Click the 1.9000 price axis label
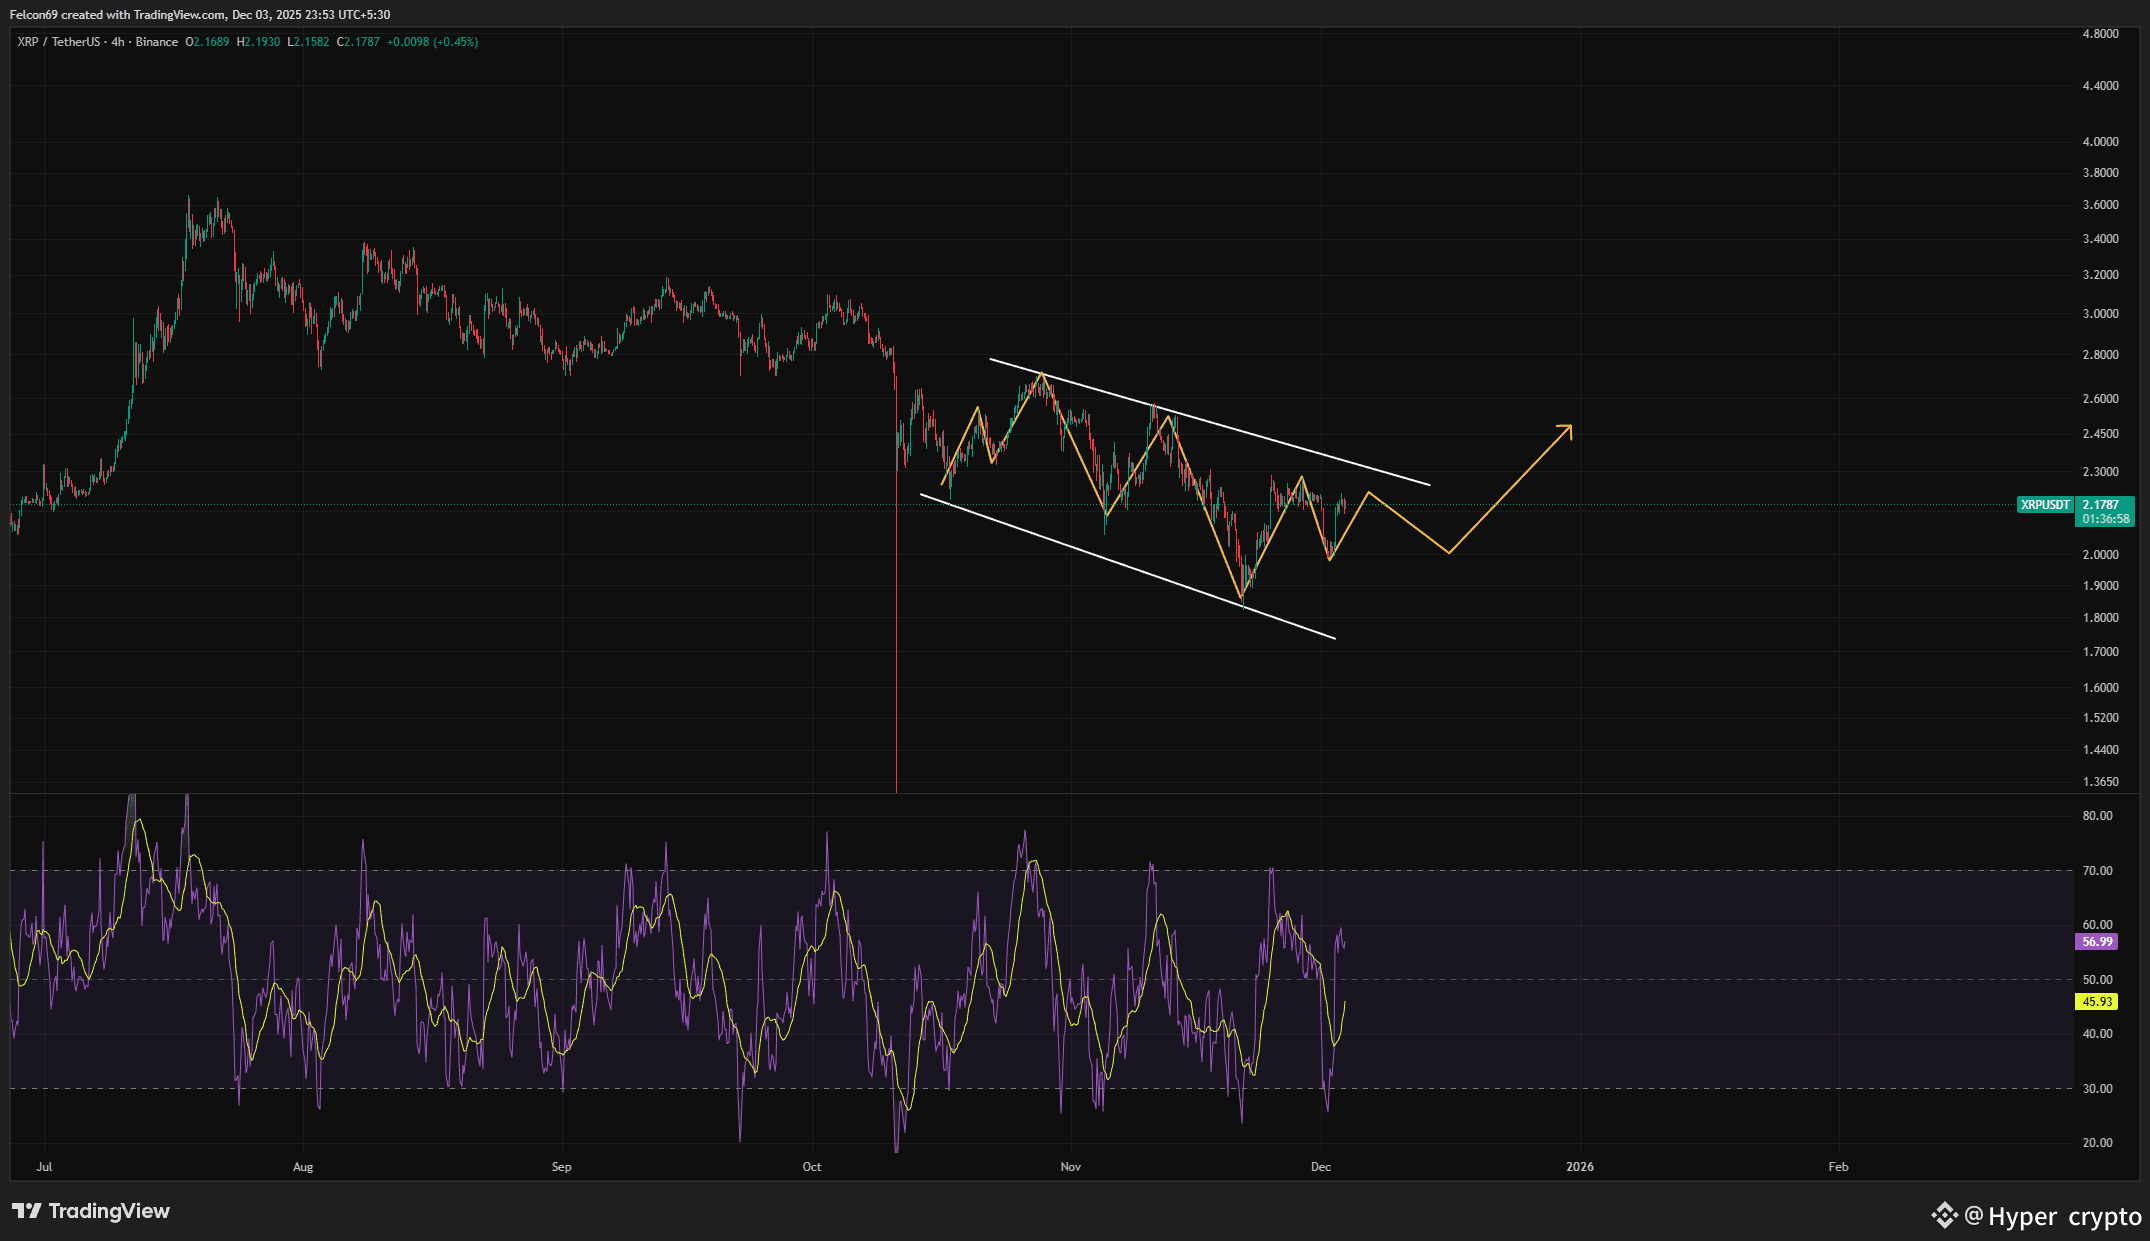Viewport: 2150px width, 1241px height. pyautogui.click(x=2100, y=586)
